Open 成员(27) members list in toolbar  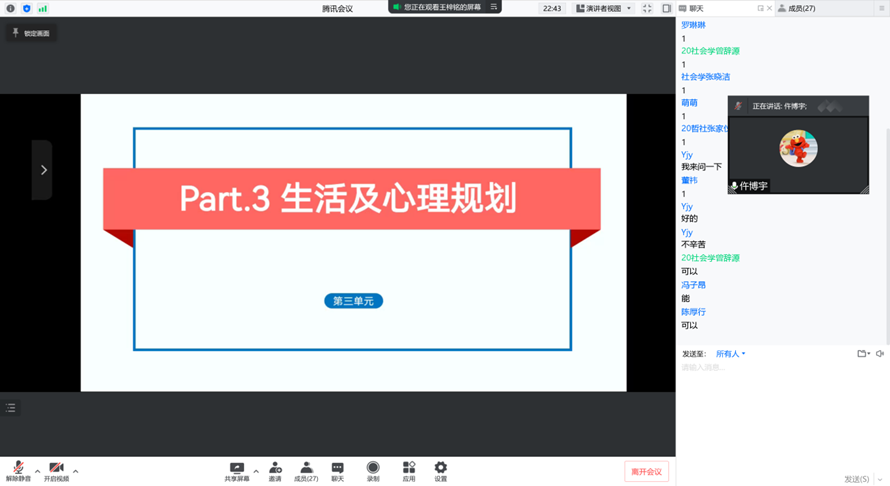pos(306,470)
